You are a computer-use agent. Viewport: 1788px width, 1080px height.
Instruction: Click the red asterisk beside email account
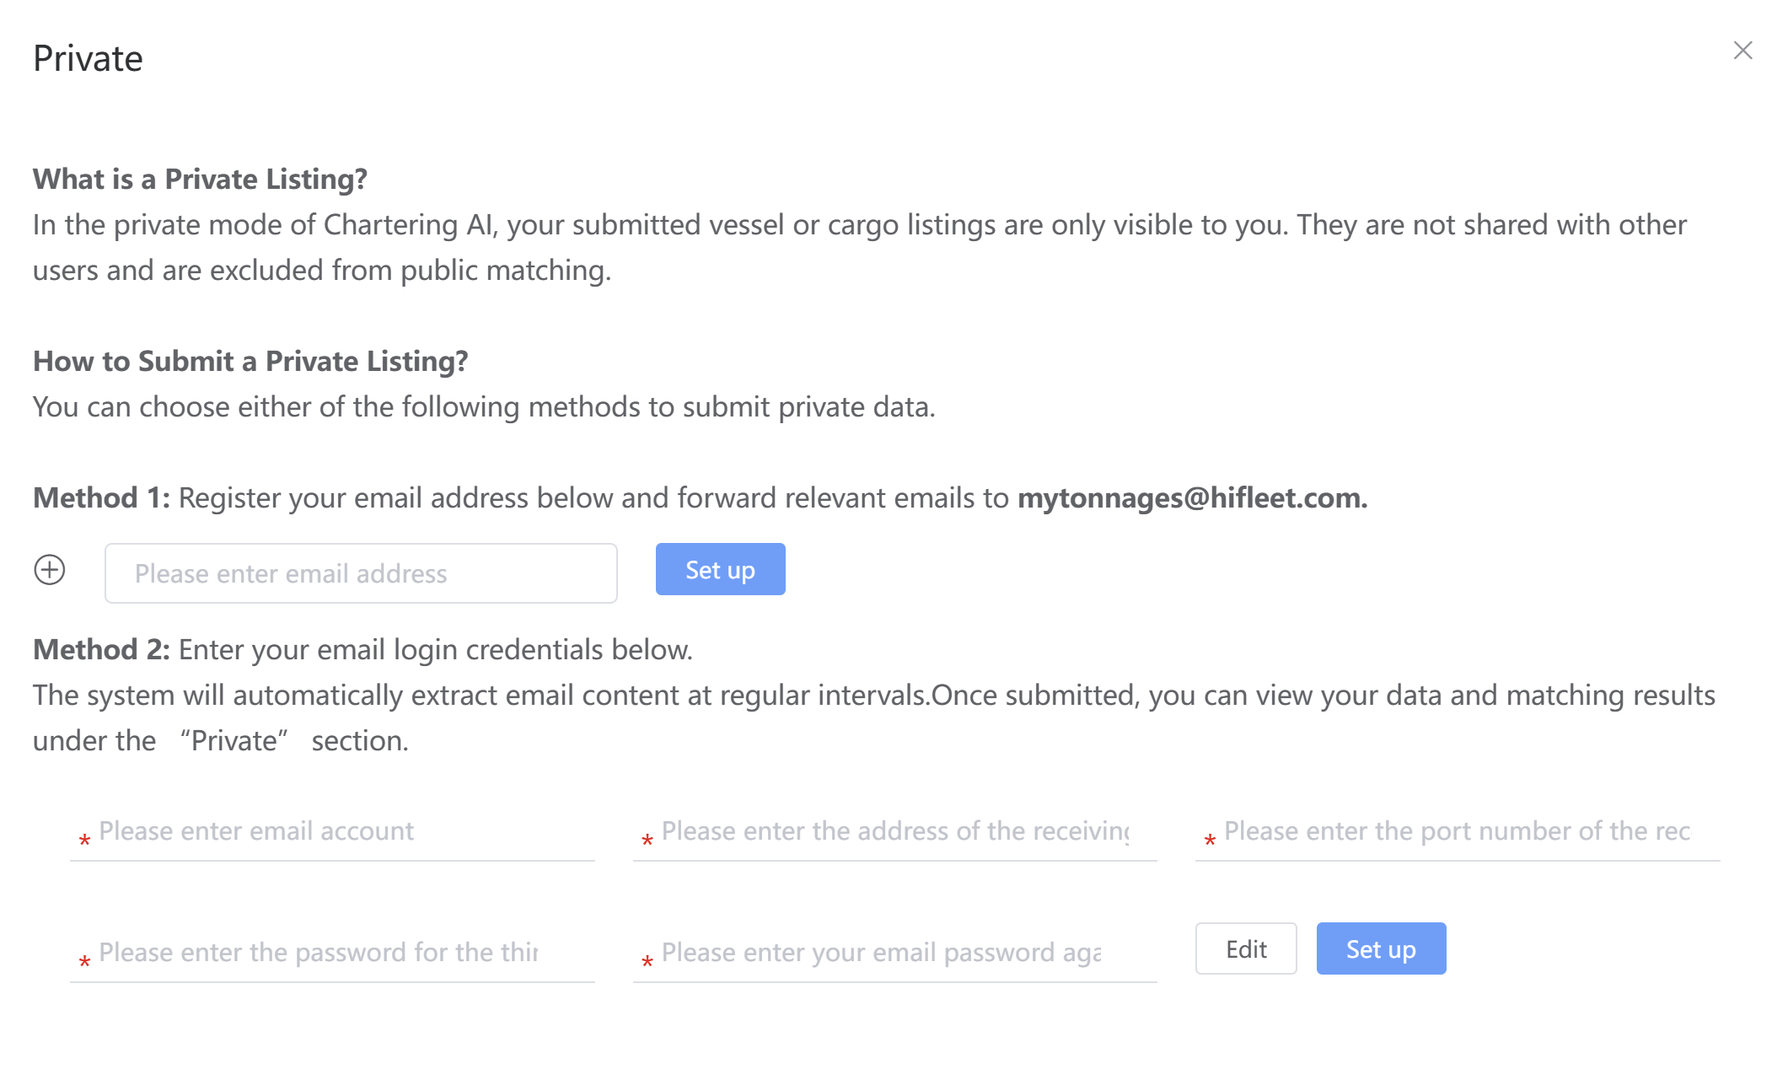[85, 840]
